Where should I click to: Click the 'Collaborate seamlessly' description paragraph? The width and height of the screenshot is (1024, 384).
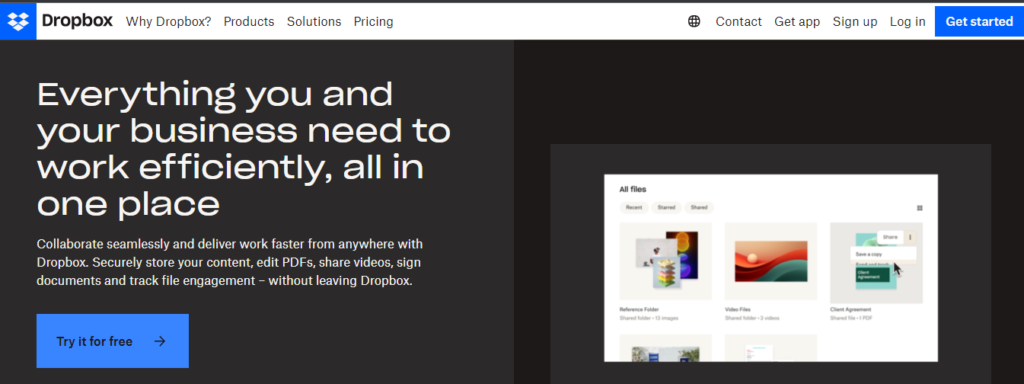[230, 263]
